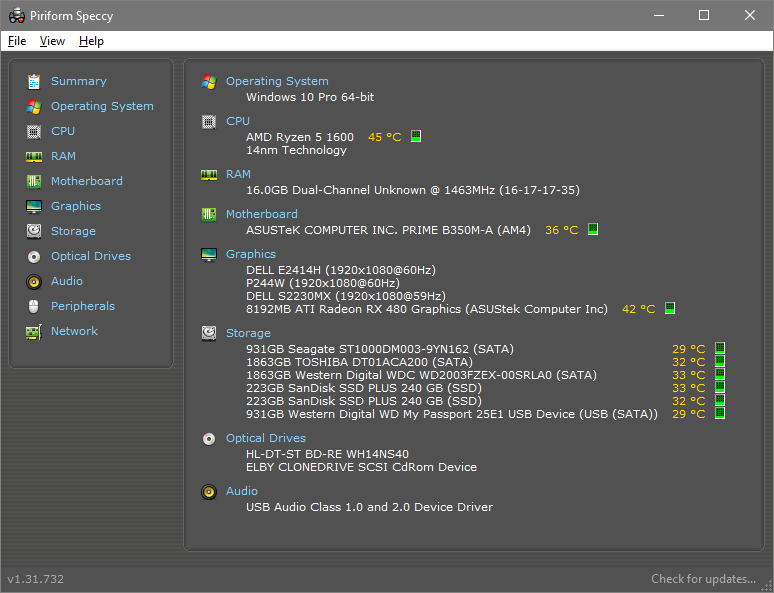Click the Audio speaker icon in summary panel
Image resolution: width=774 pixels, height=593 pixels.
[x=209, y=491]
